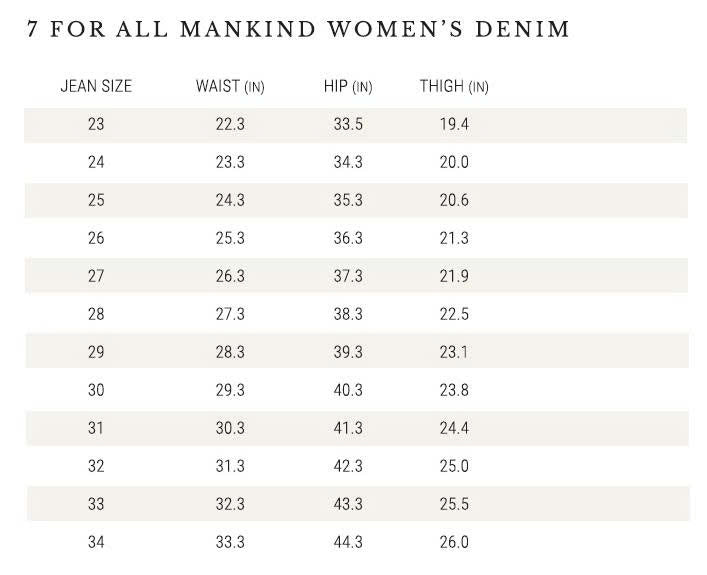
Task: Select hip value 42.3
Action: 348,467
